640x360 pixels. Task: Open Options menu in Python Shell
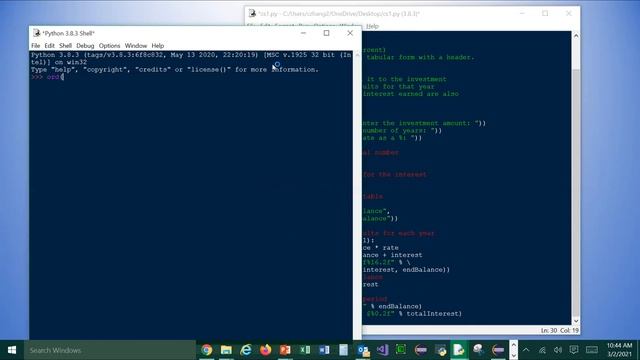pos(109,46)
